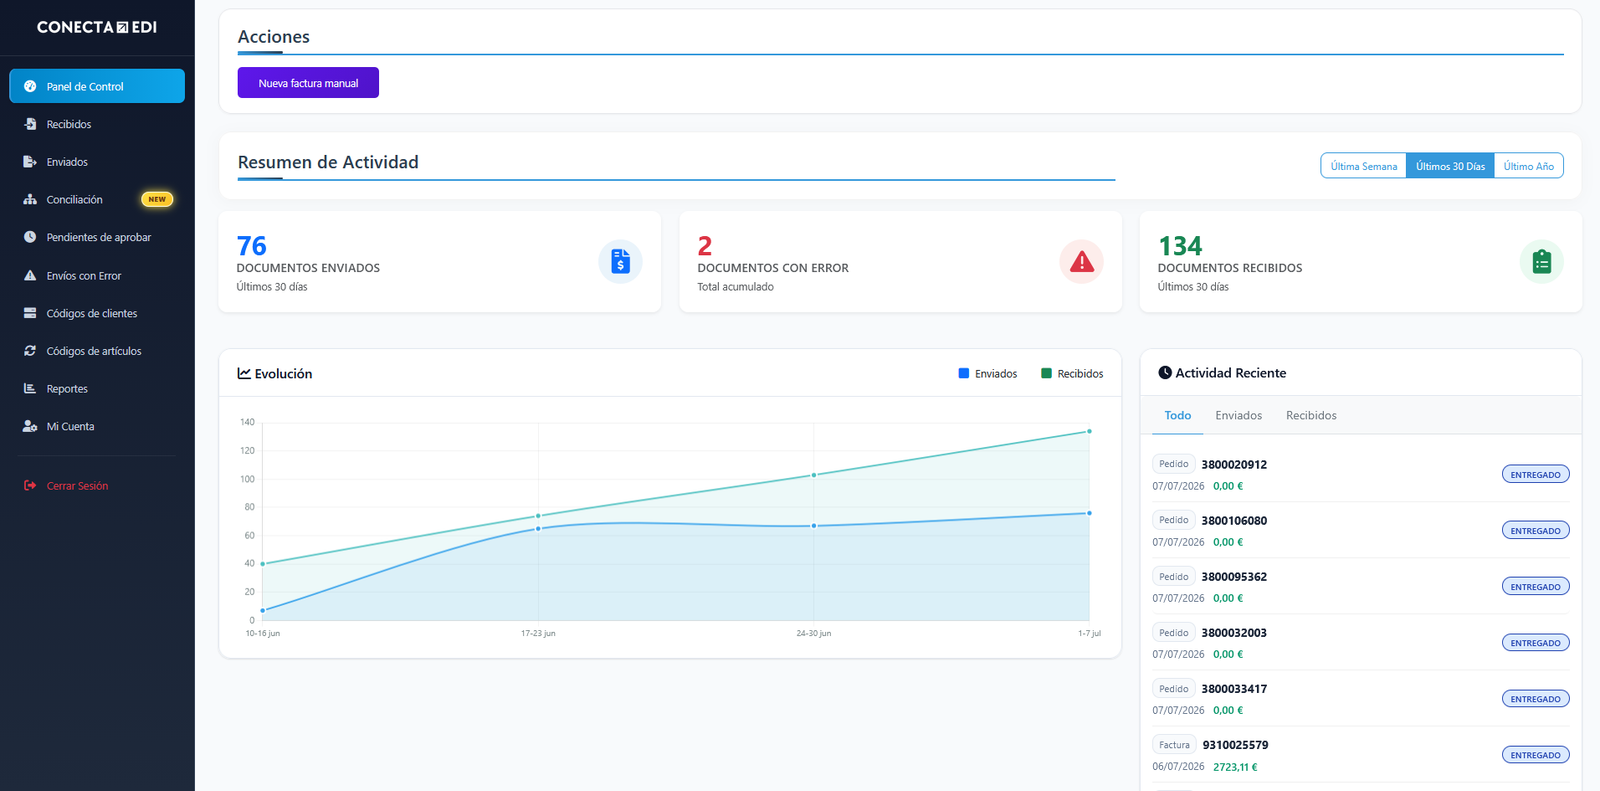Click the Nueva factura manual button
Viewport: 1600px width, 791px height.
[308, 83]
